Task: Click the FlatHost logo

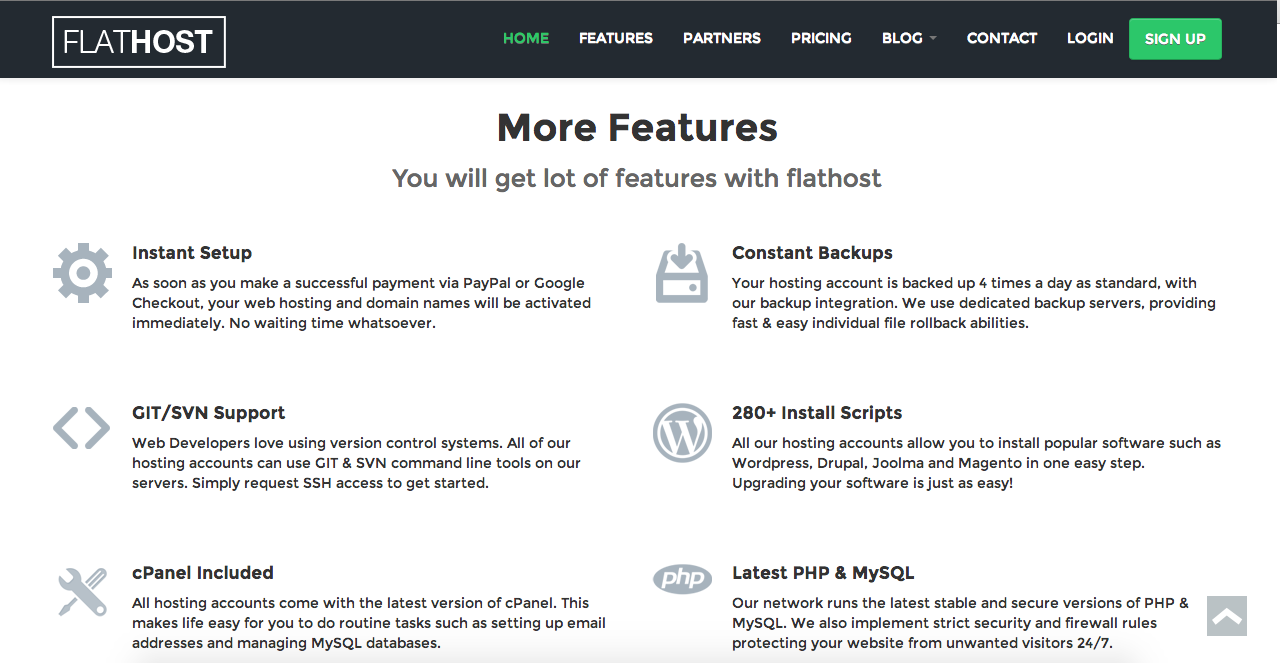Action: click(139, 42)
